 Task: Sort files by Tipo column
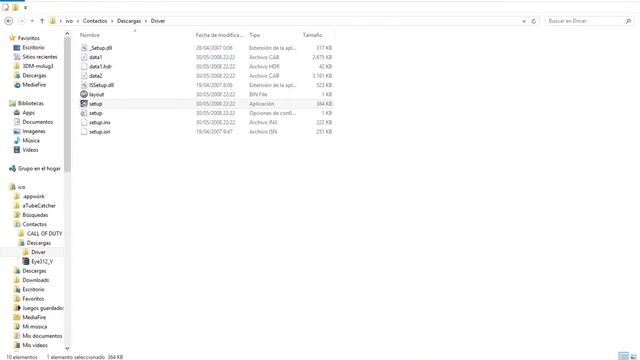[255, 35]
